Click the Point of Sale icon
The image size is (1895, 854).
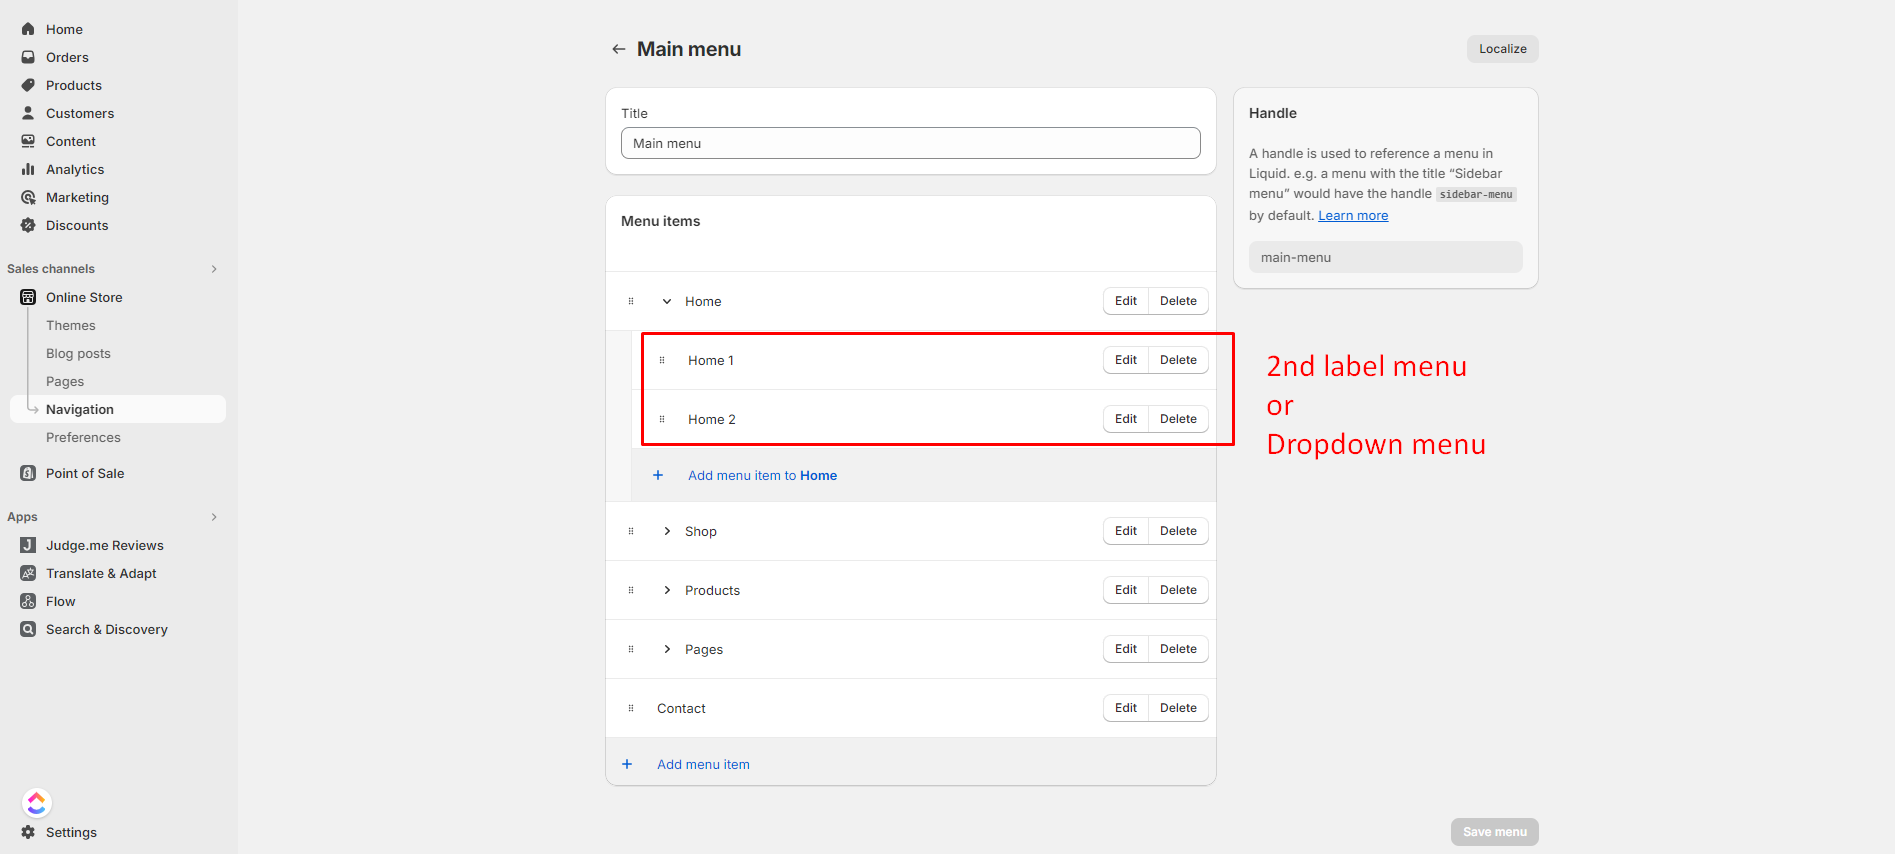(28, 473)
